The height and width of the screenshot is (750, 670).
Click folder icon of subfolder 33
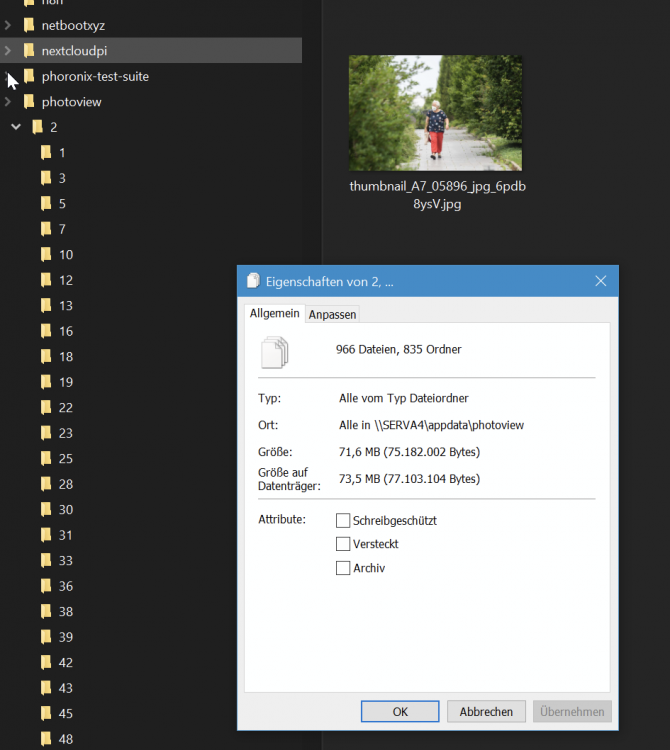click(x=46, y=560)
